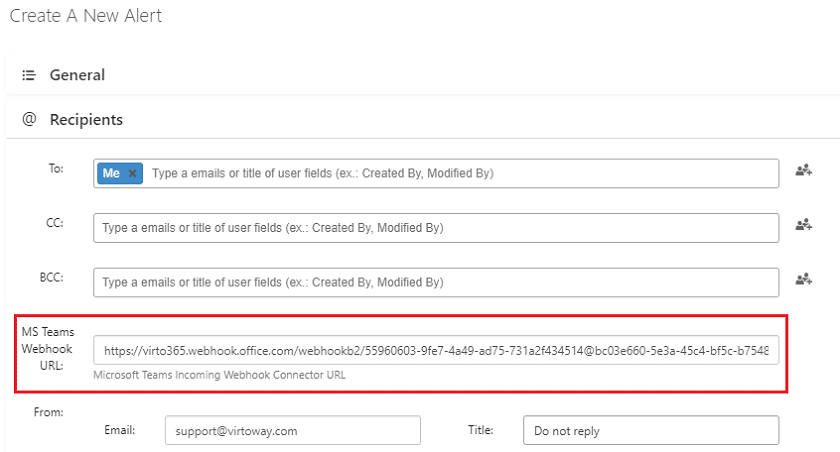Click the CC: label

coord(55,223)
